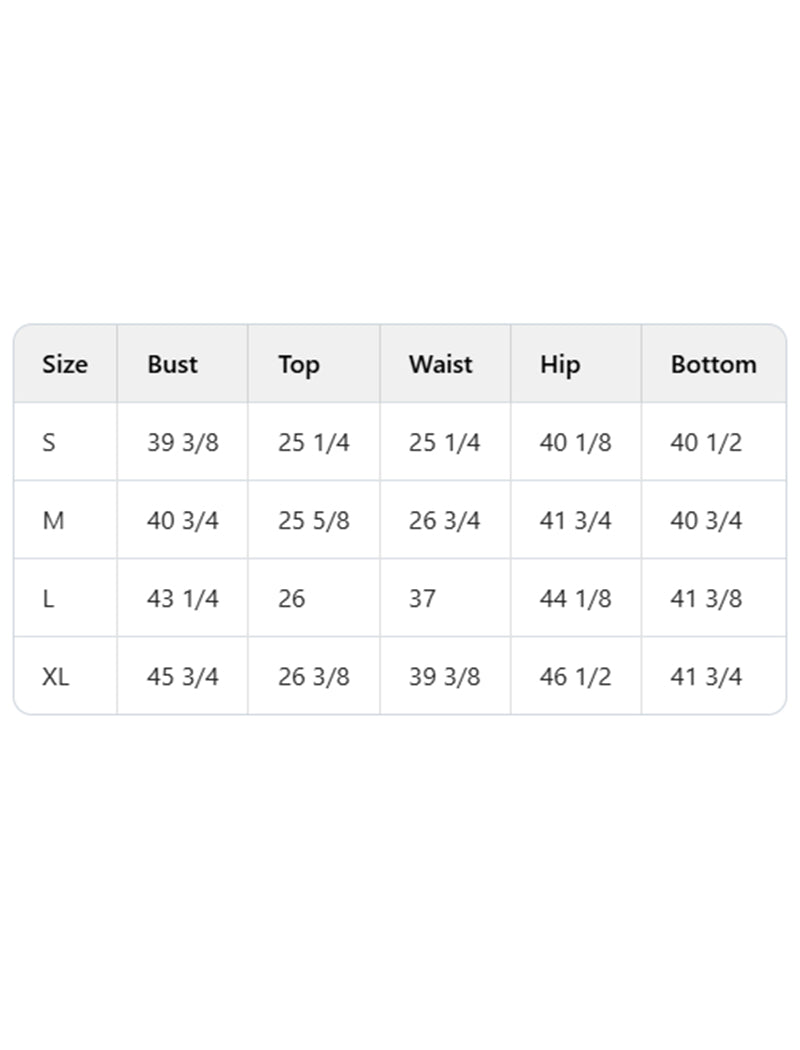Select the 46 1/2 hip cell
Image resolution: width=800 pixels, height=1050 pixels.
(x=575, y=676)
